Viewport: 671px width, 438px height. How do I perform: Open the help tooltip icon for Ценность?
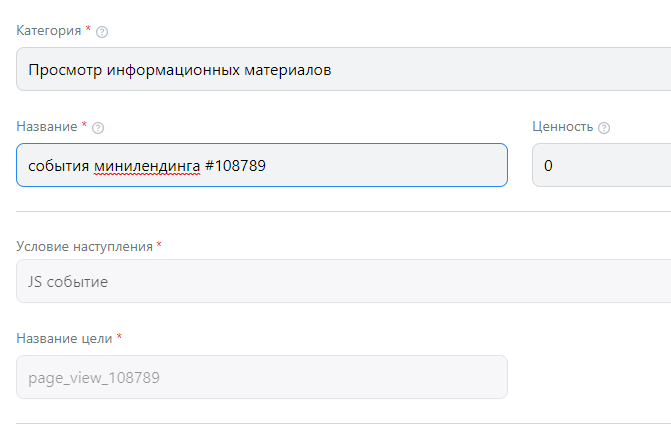pyautogui.click(x=604, y=128)
